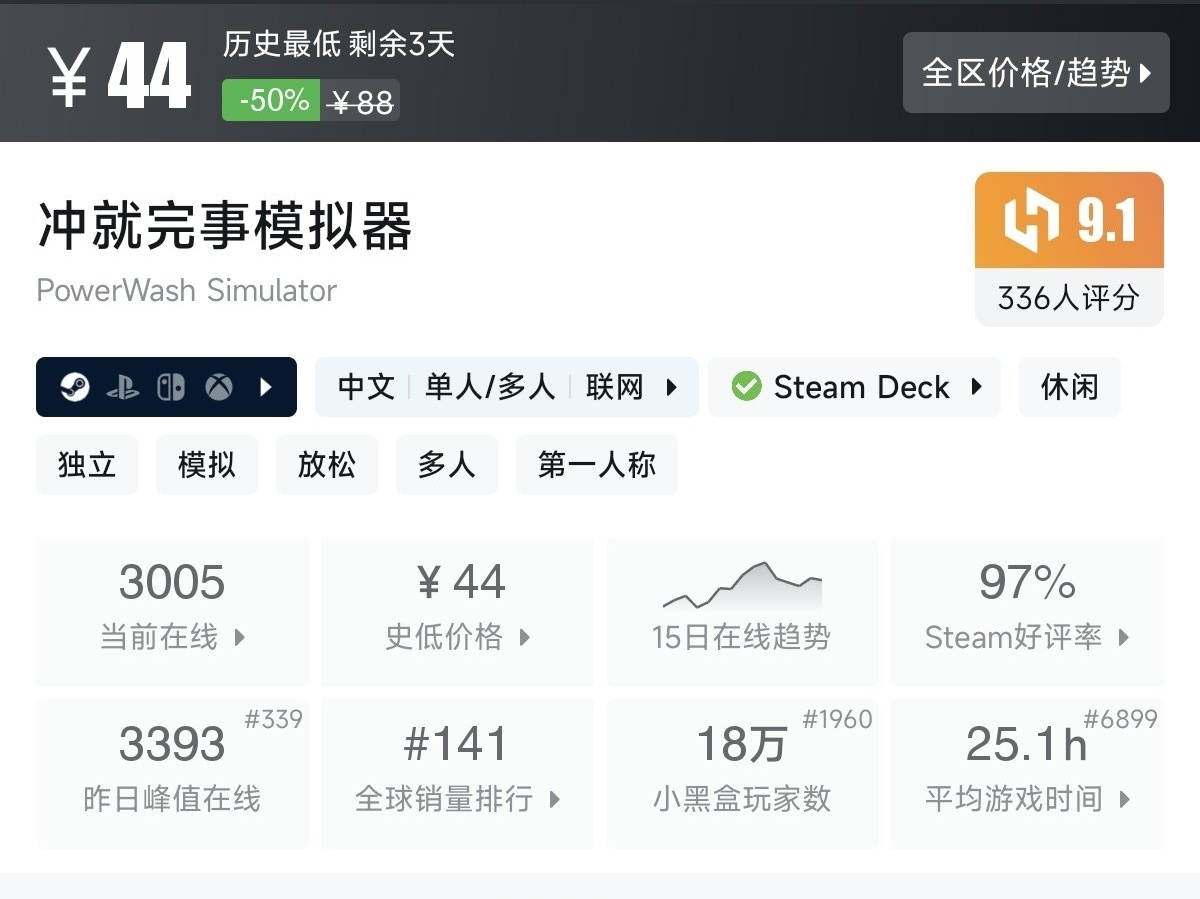Click the 联网 label

click(x=614, y=387)
